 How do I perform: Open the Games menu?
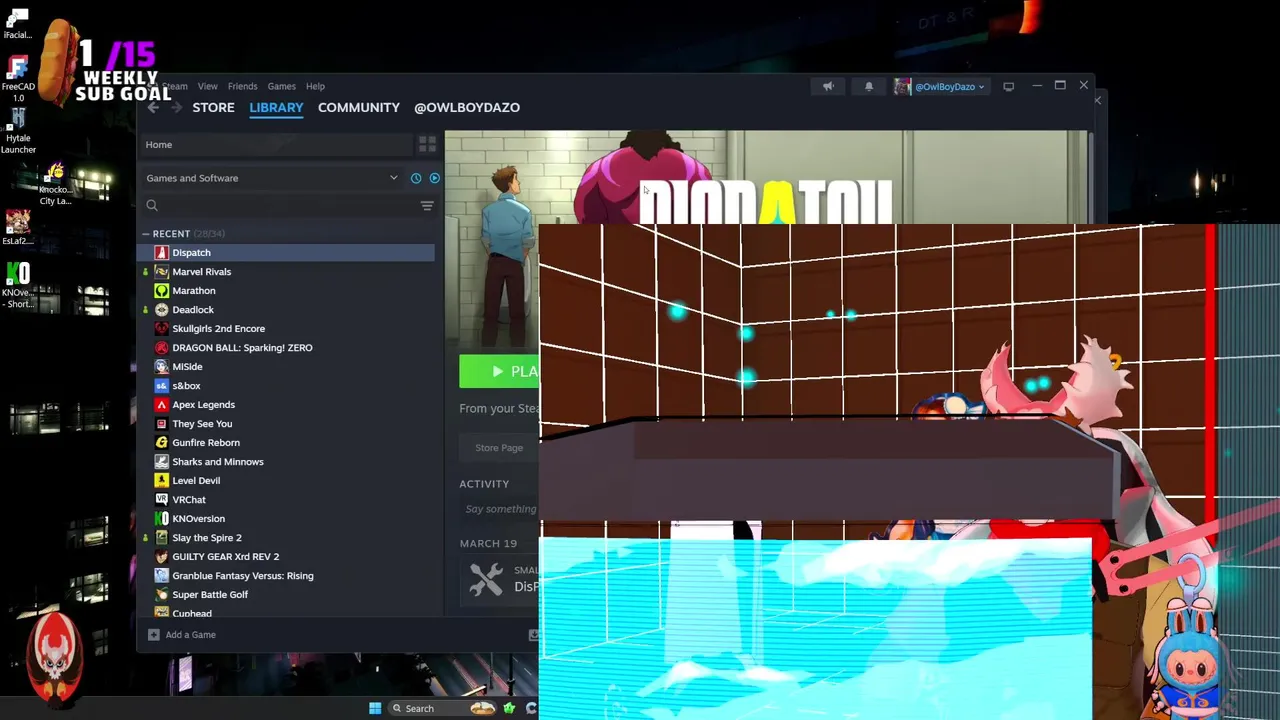pyautogui.click(x=281, y=86)
